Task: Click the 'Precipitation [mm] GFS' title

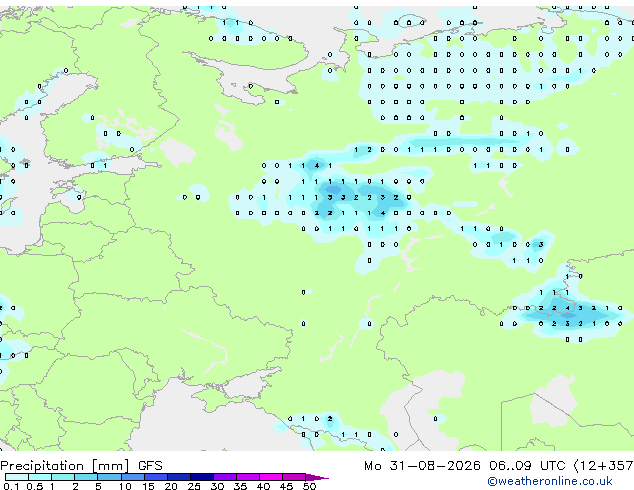Action: (x=81, y=466)
